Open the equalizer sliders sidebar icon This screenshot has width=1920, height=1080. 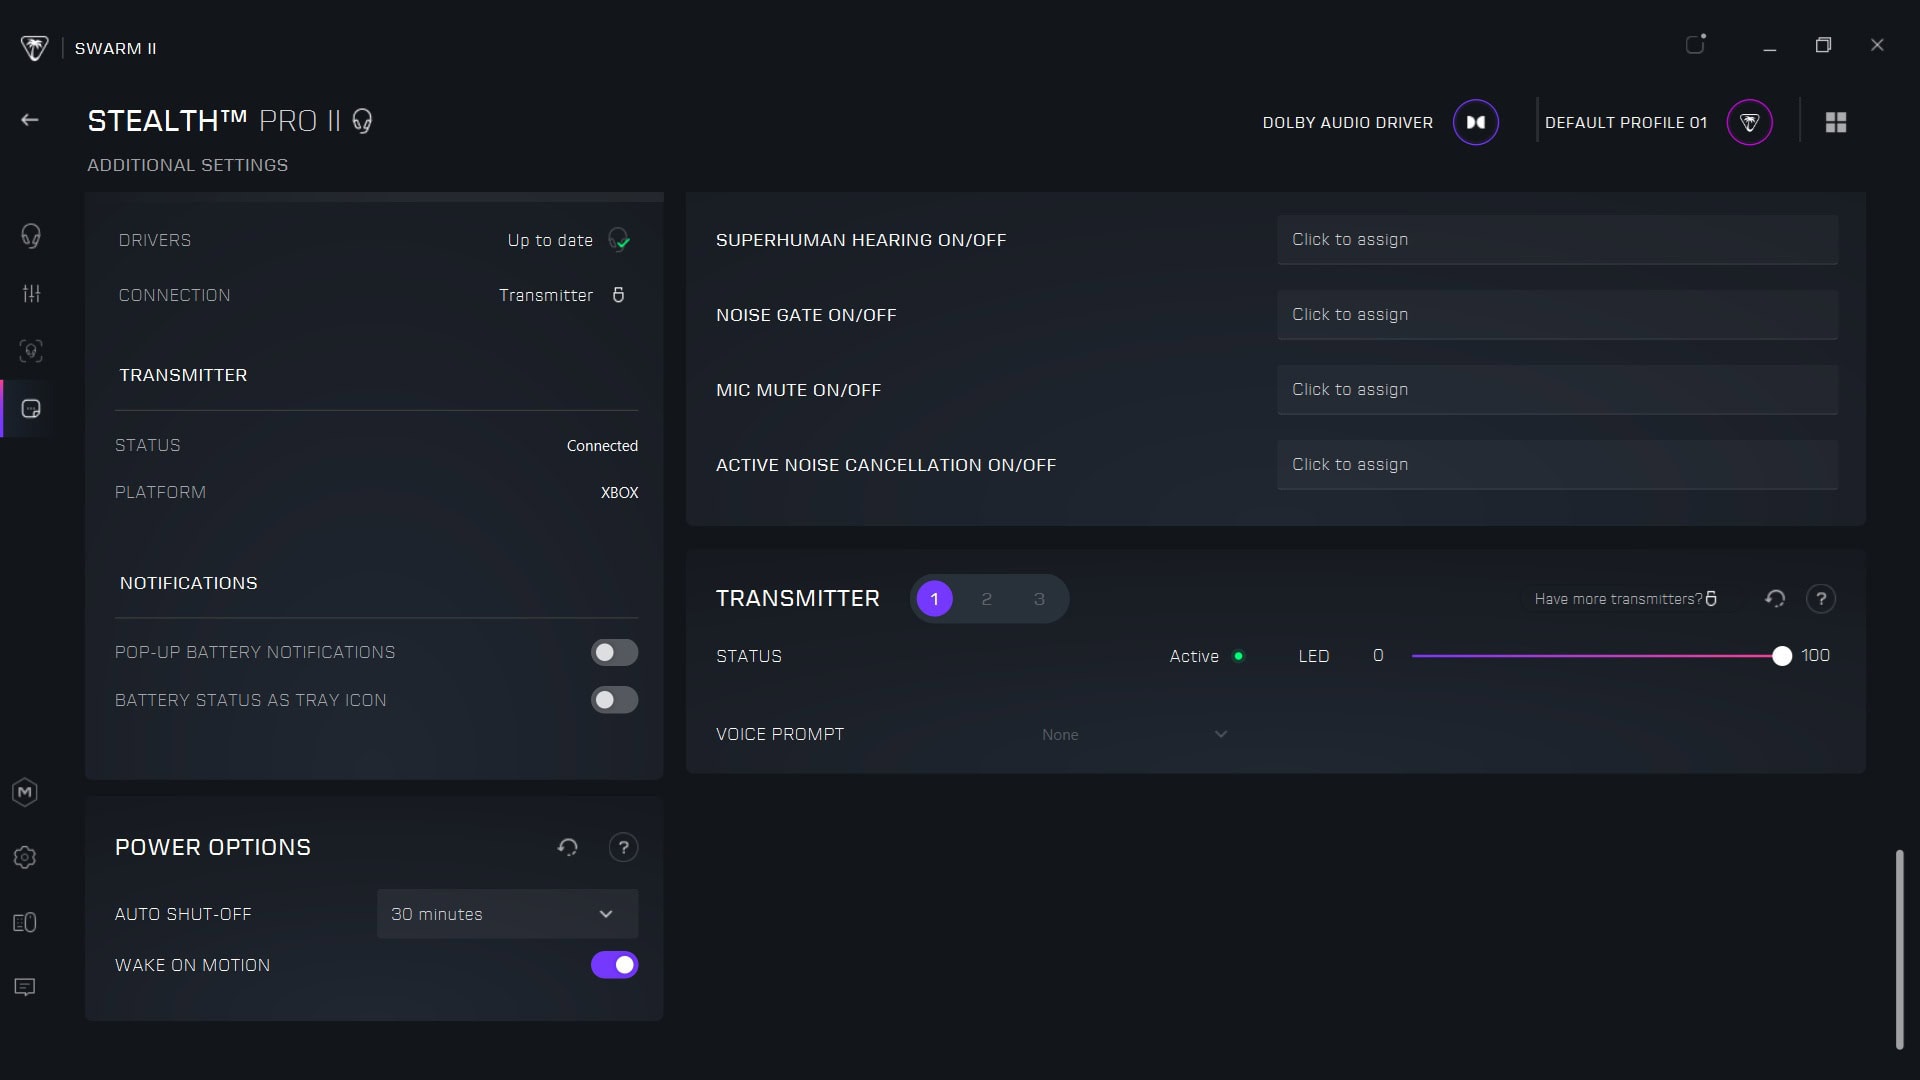31,293
